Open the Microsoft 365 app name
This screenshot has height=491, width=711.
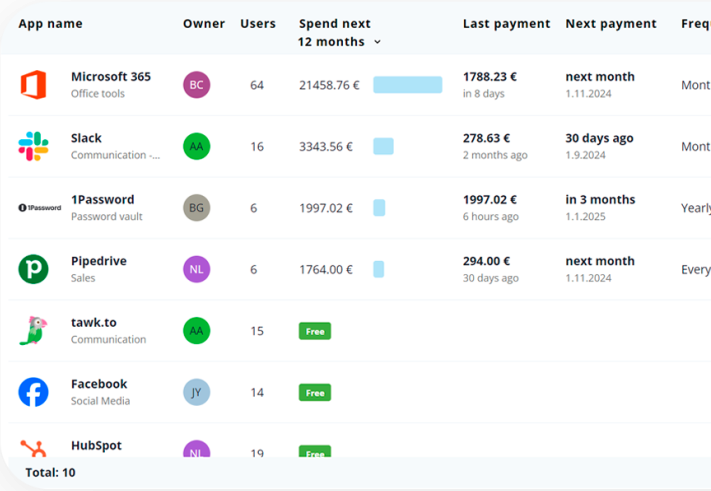point(111,77)
